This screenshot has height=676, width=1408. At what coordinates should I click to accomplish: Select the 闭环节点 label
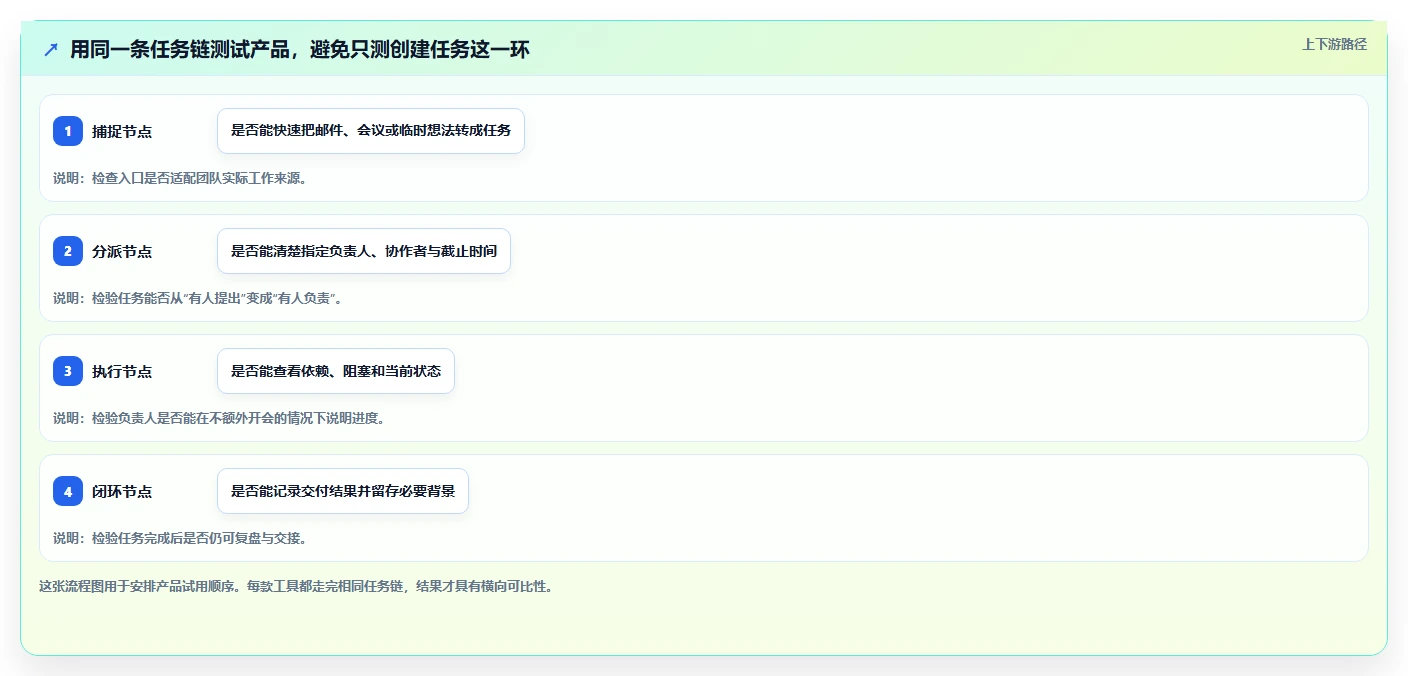tap(122, 491)
